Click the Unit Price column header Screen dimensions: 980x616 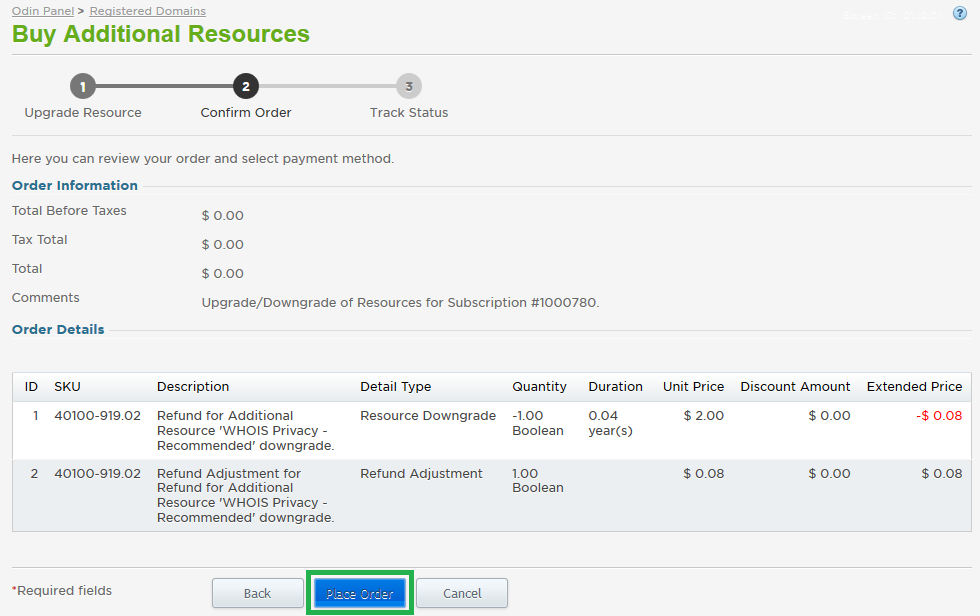pyautogui.click(x=693, y=387)
